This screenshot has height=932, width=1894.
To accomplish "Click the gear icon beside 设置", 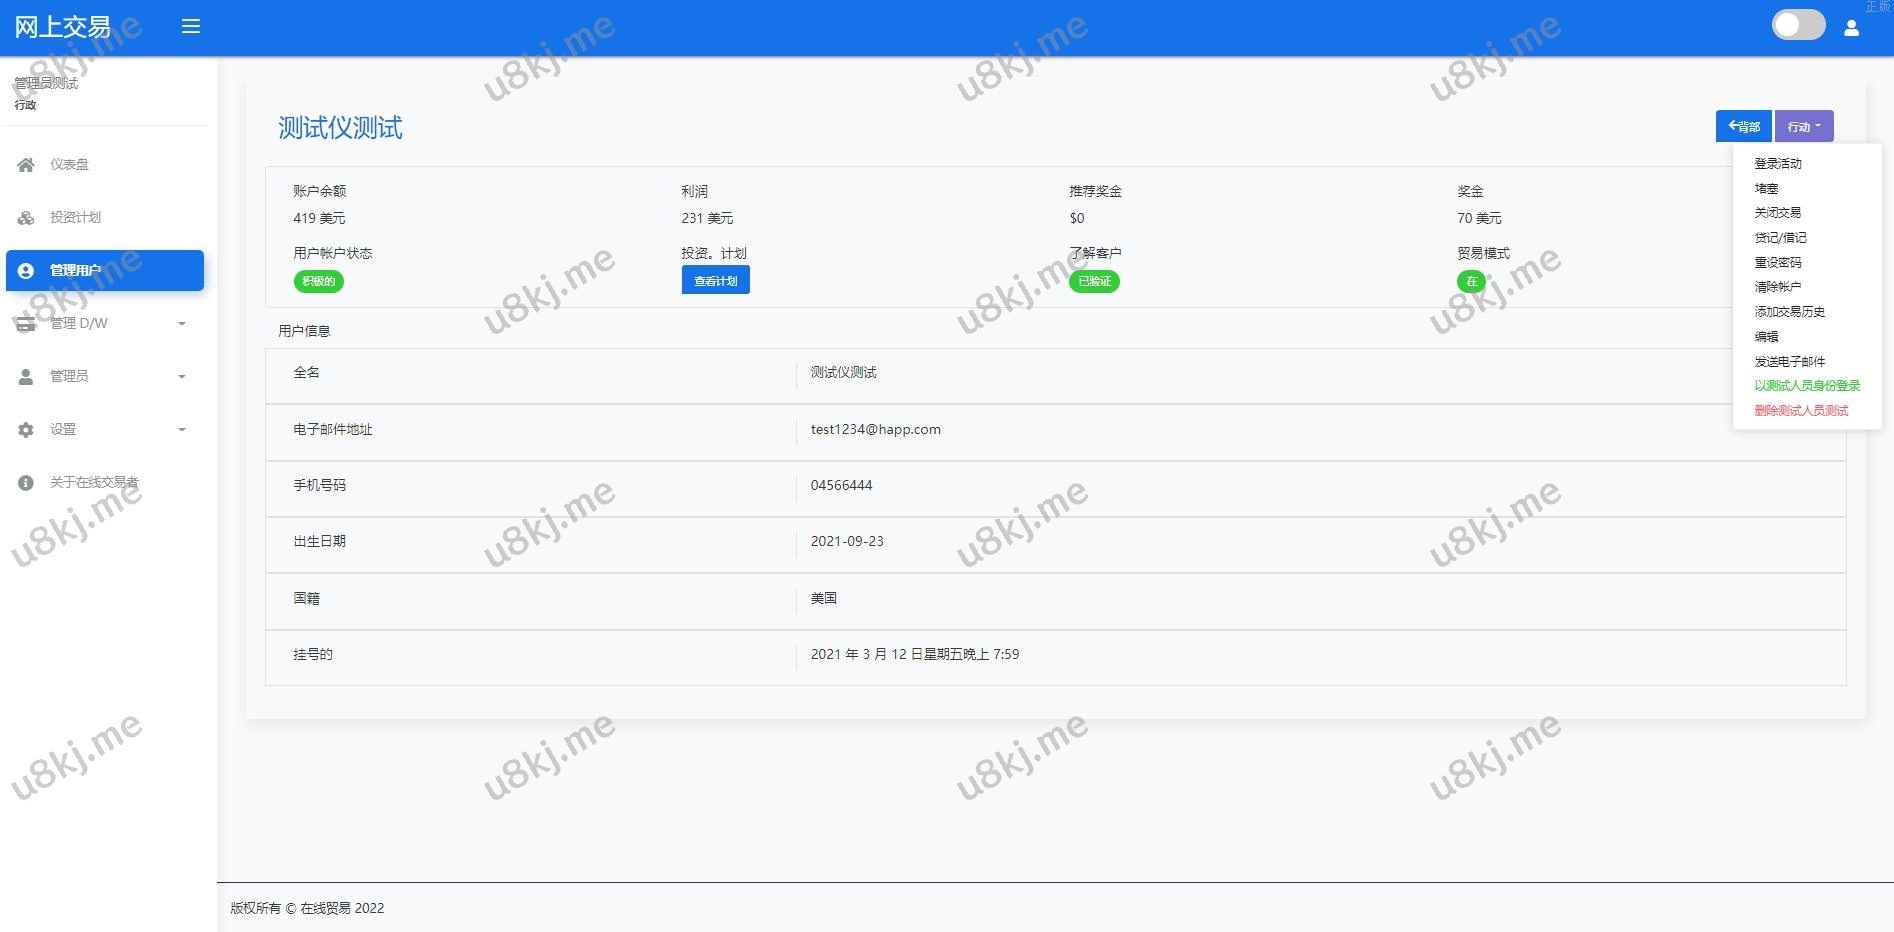I will 26,430.
